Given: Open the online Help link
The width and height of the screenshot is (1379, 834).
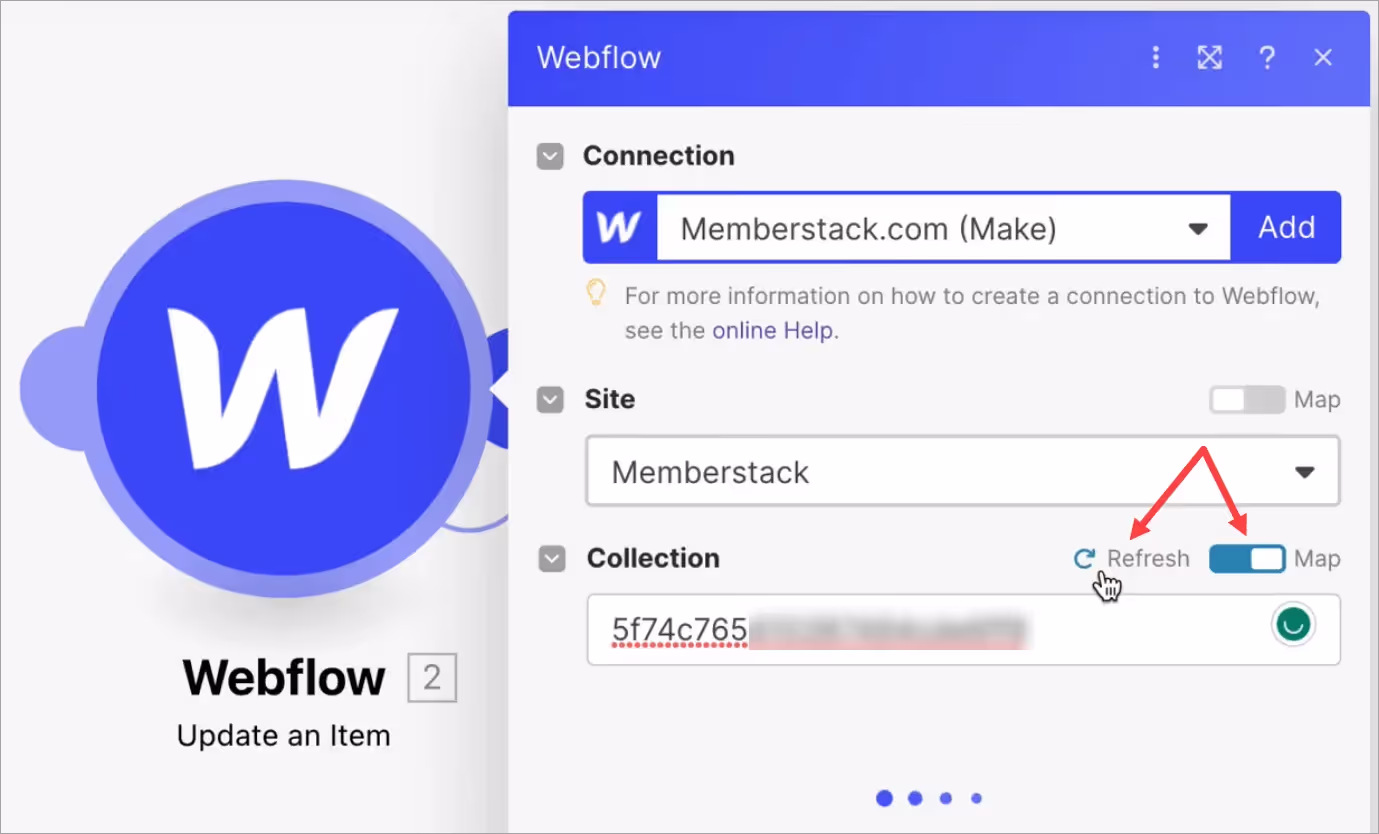Looking at the screenshot, I should click(773, 331).
